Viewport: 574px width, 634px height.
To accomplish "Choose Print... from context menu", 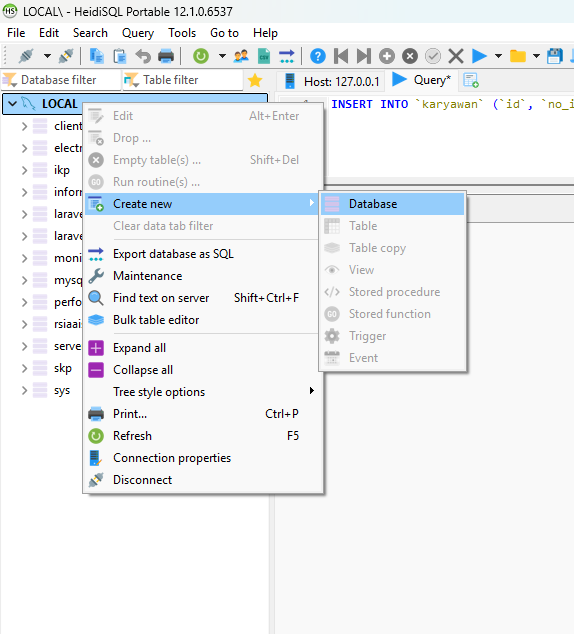I will click(x=202, y=414).
